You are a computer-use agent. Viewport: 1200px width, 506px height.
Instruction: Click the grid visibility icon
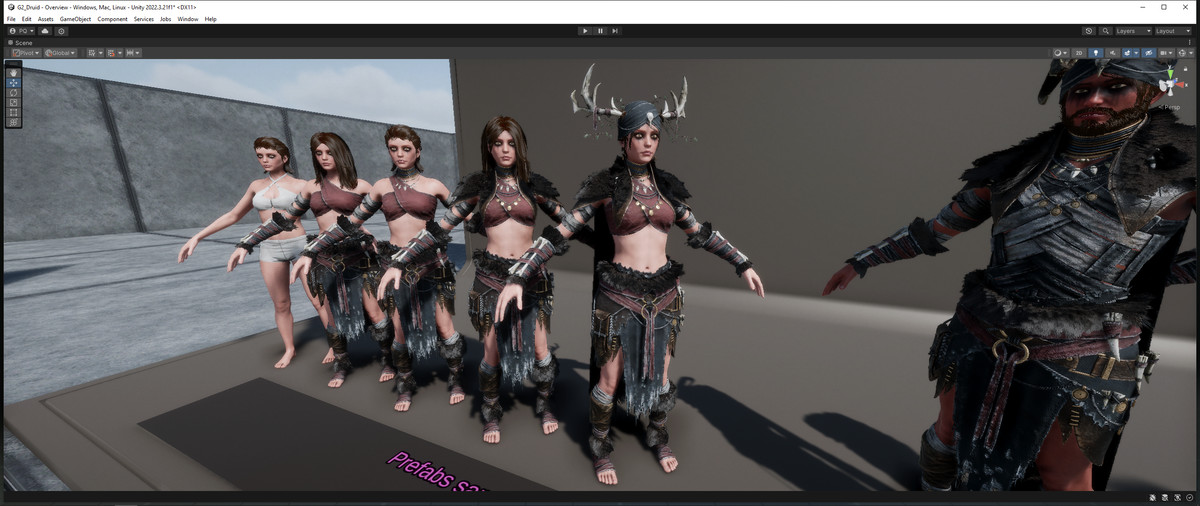click(91, 53)
